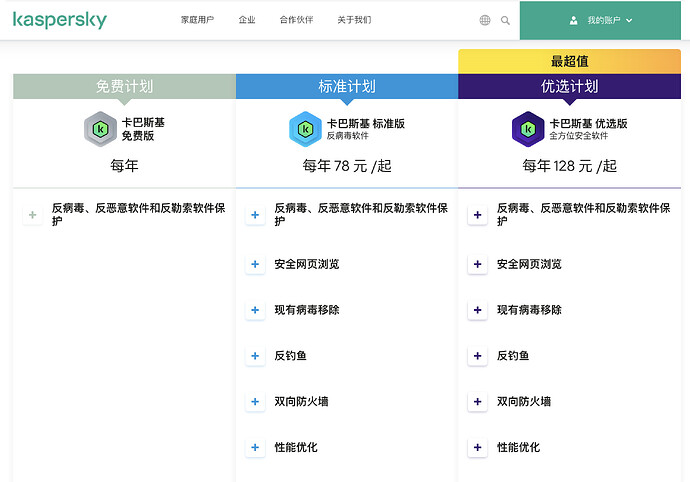Click the 卡巴斯基 优选版 hexagon product icon
Screen dimensions: 690x482
528,129
